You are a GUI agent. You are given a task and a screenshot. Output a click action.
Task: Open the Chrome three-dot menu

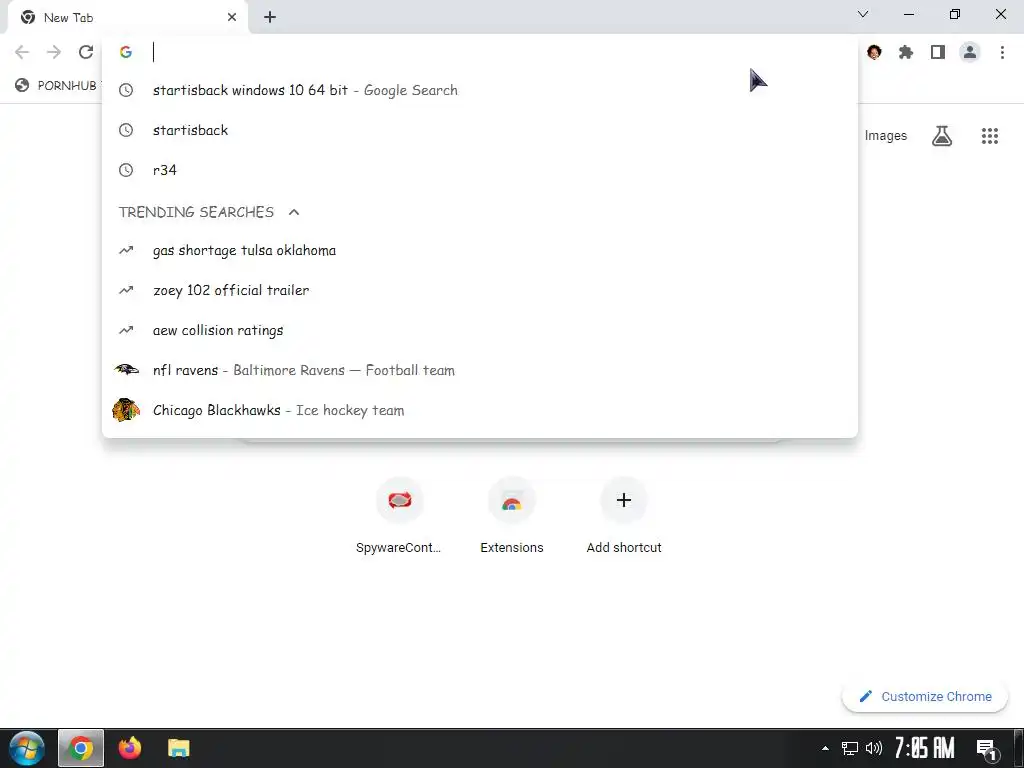pyautogui.click(x=1002, y=52)
